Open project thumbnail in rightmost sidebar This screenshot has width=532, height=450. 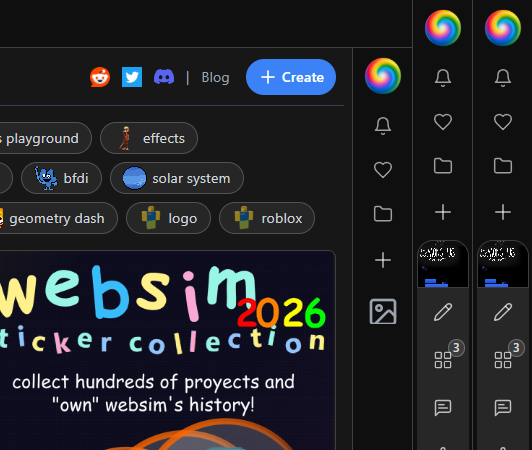coord(503,264)
